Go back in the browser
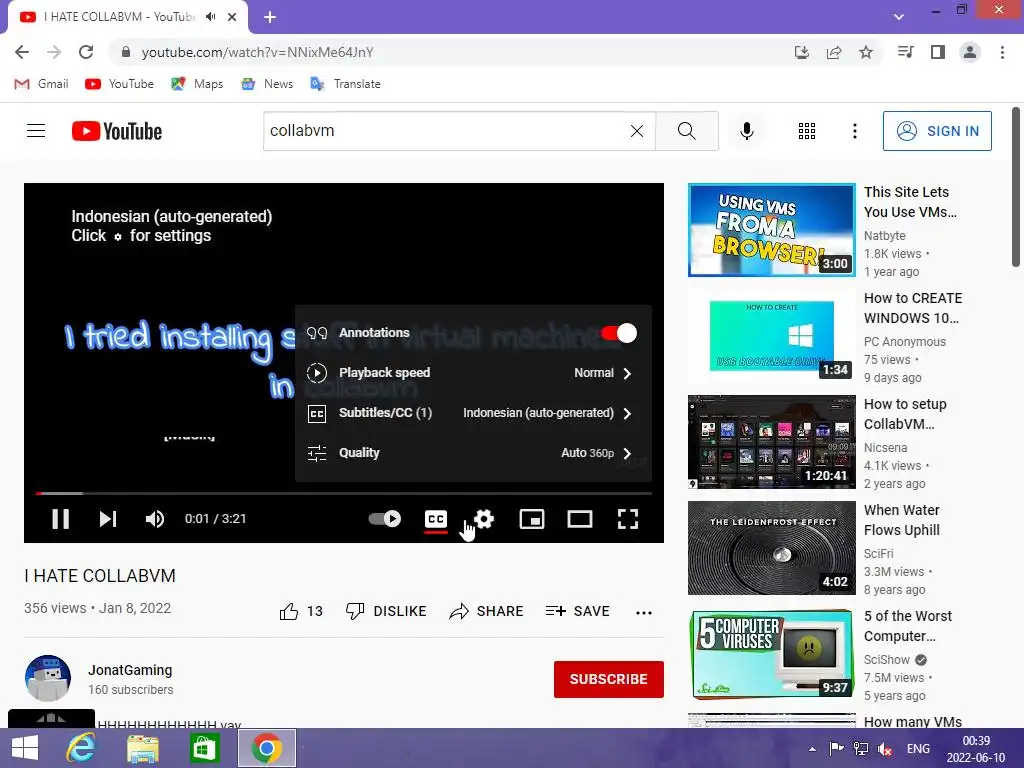Image resolution: width=1024 pixels, height=768 pixels. 22,52
